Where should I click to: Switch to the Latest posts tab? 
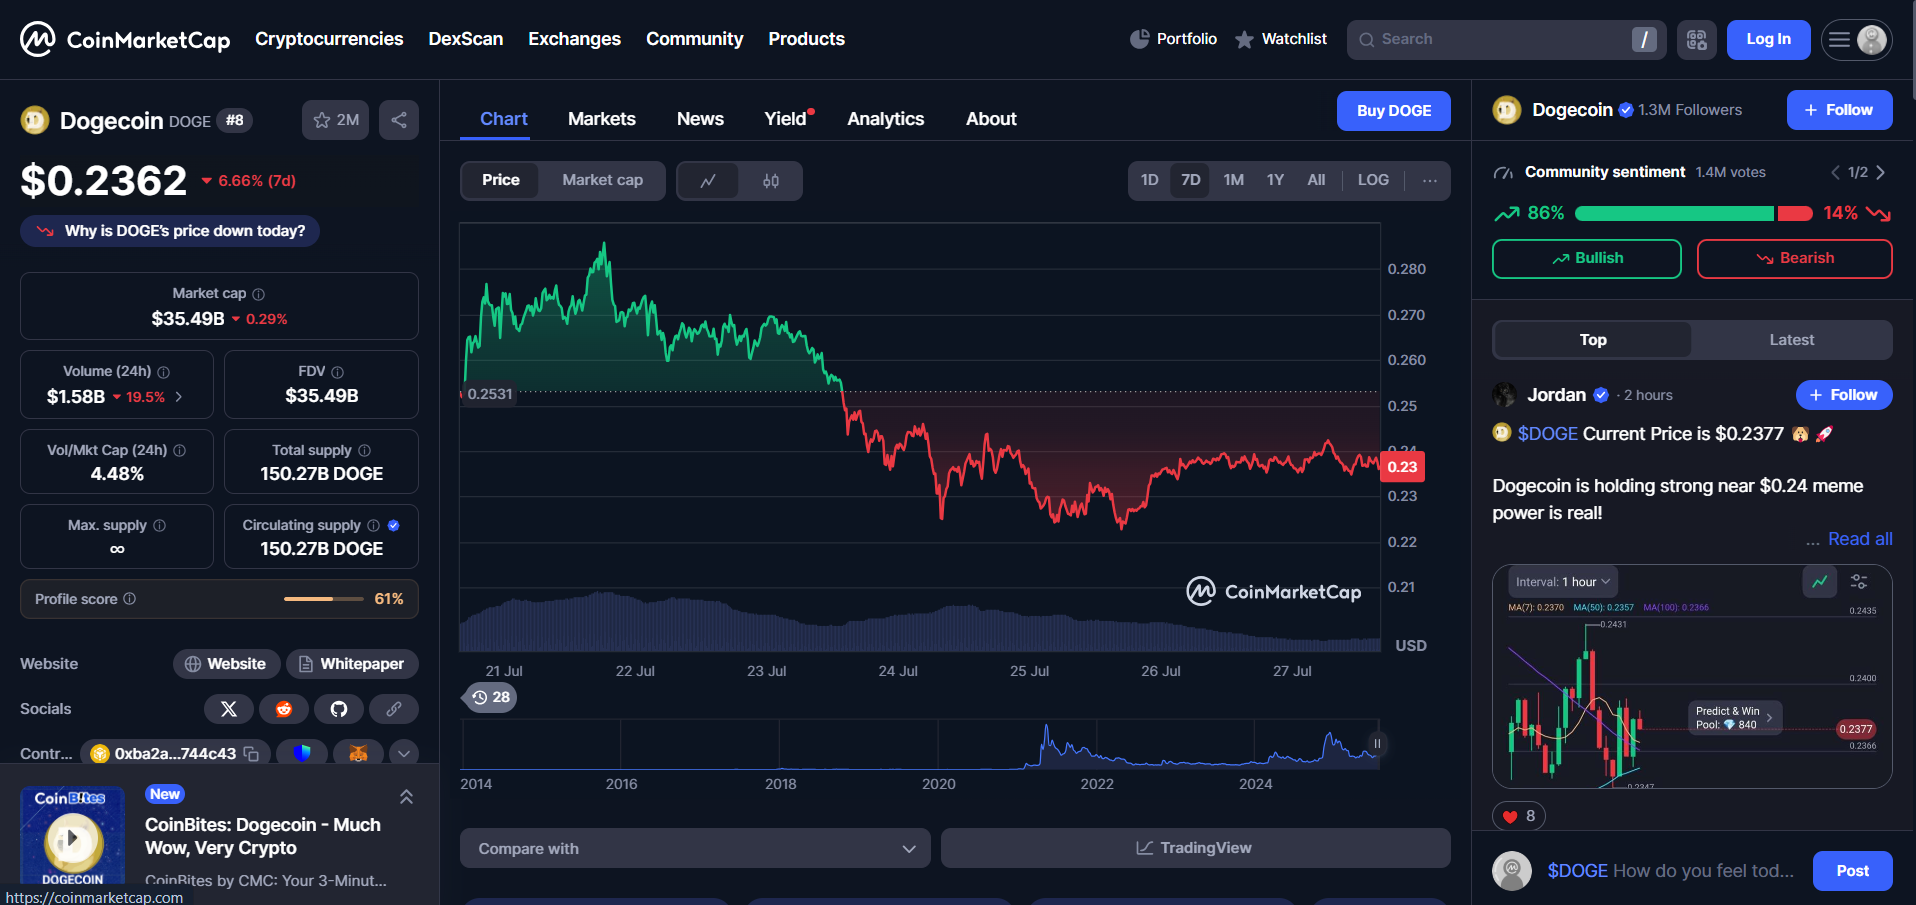coord(1791,340)
